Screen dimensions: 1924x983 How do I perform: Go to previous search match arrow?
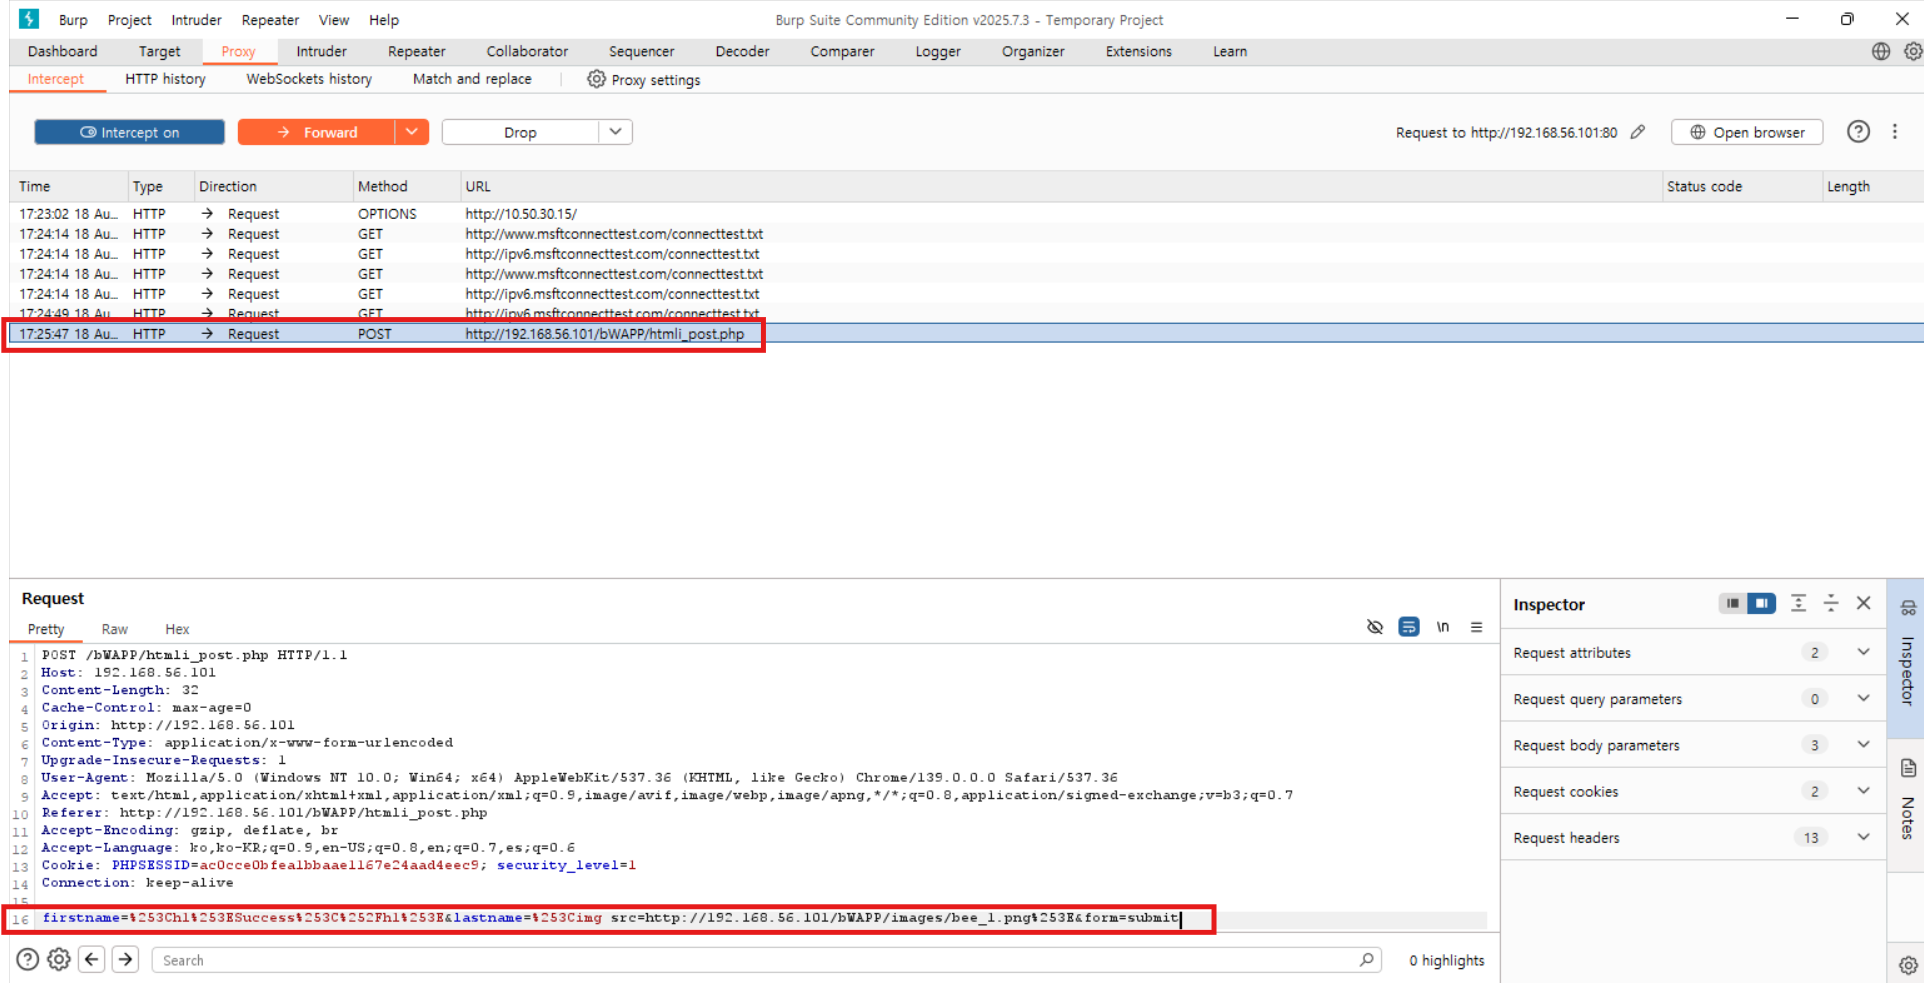tap(92, 959)
